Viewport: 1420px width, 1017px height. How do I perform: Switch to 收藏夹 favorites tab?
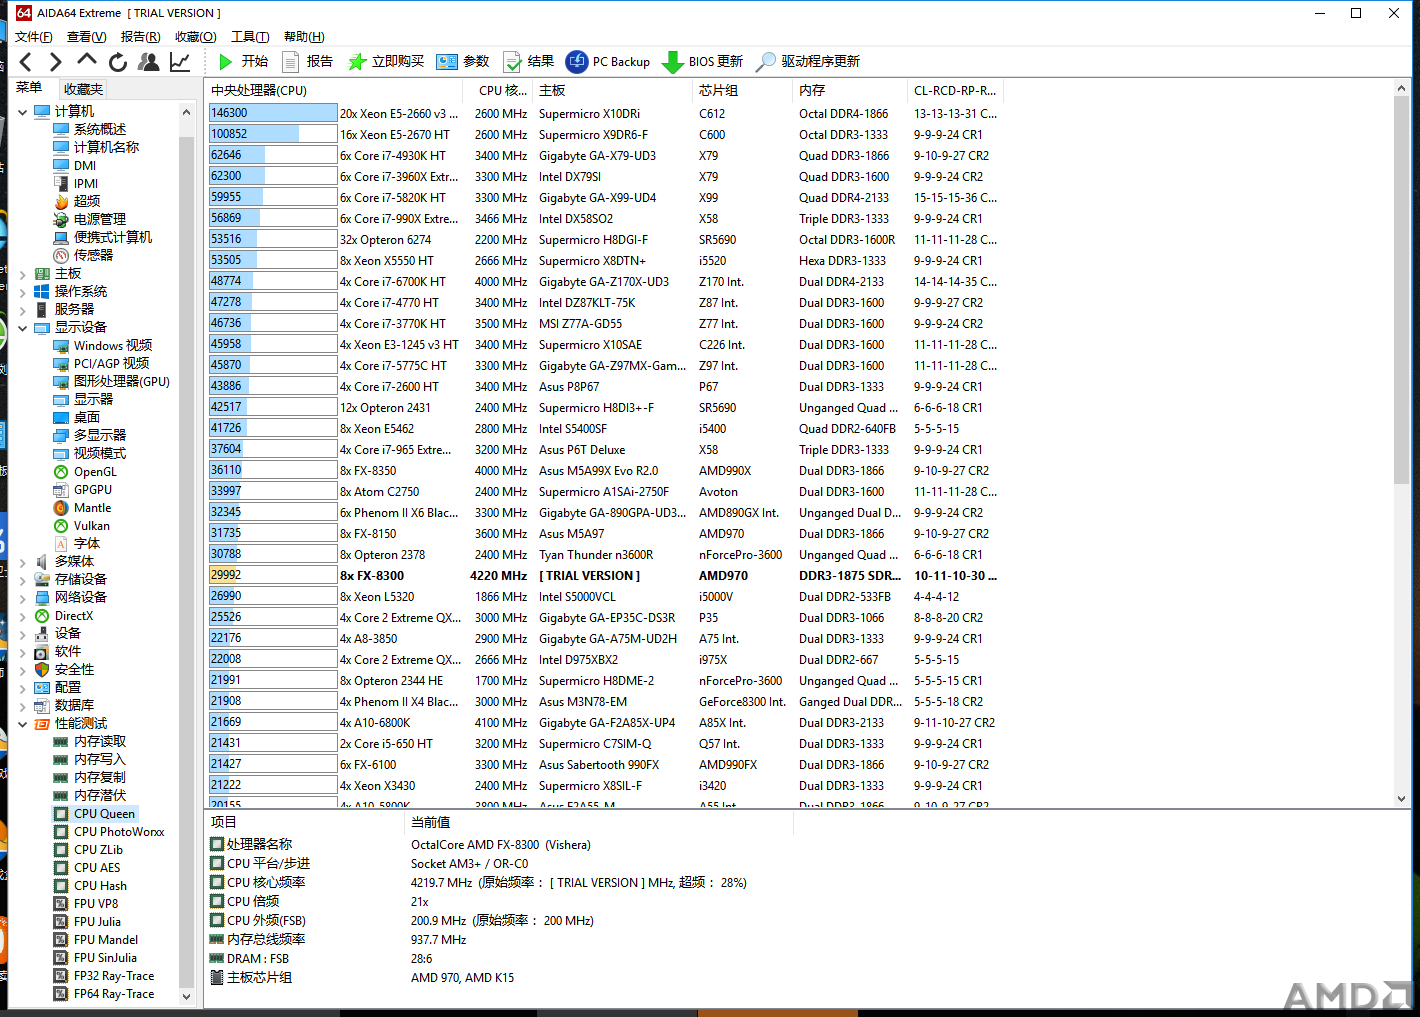pyautogui.click(x=83, y=89)
